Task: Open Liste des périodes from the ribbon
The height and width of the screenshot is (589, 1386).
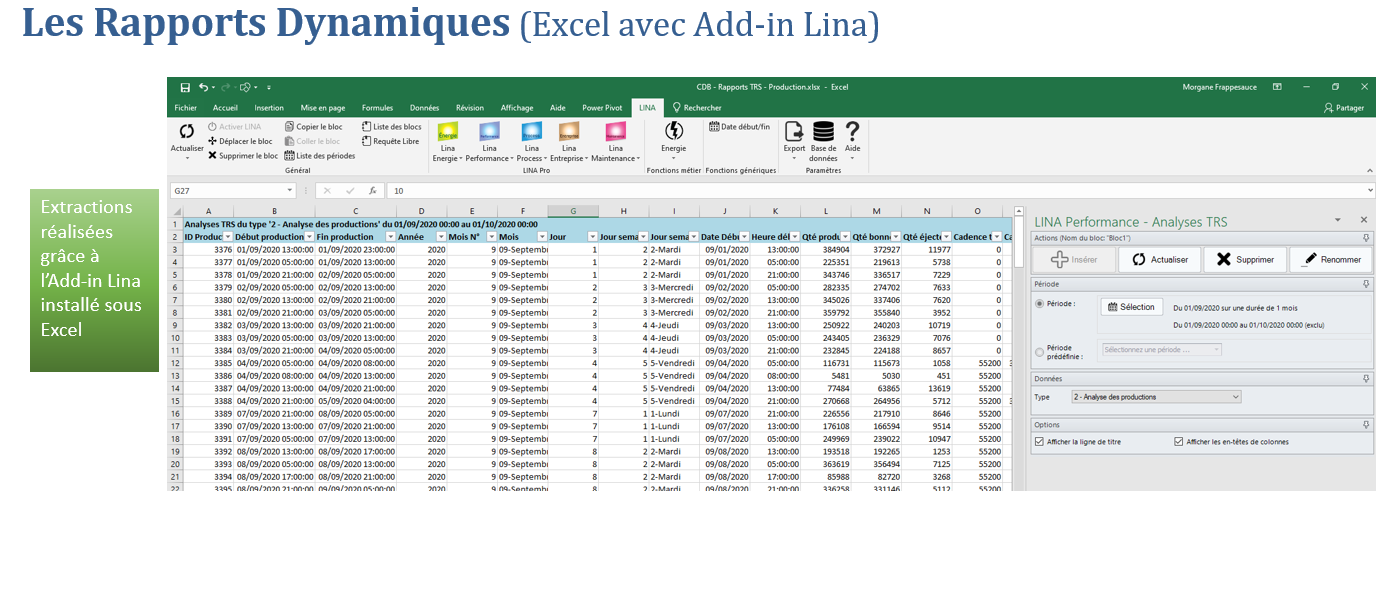Action: click(320, 155)
